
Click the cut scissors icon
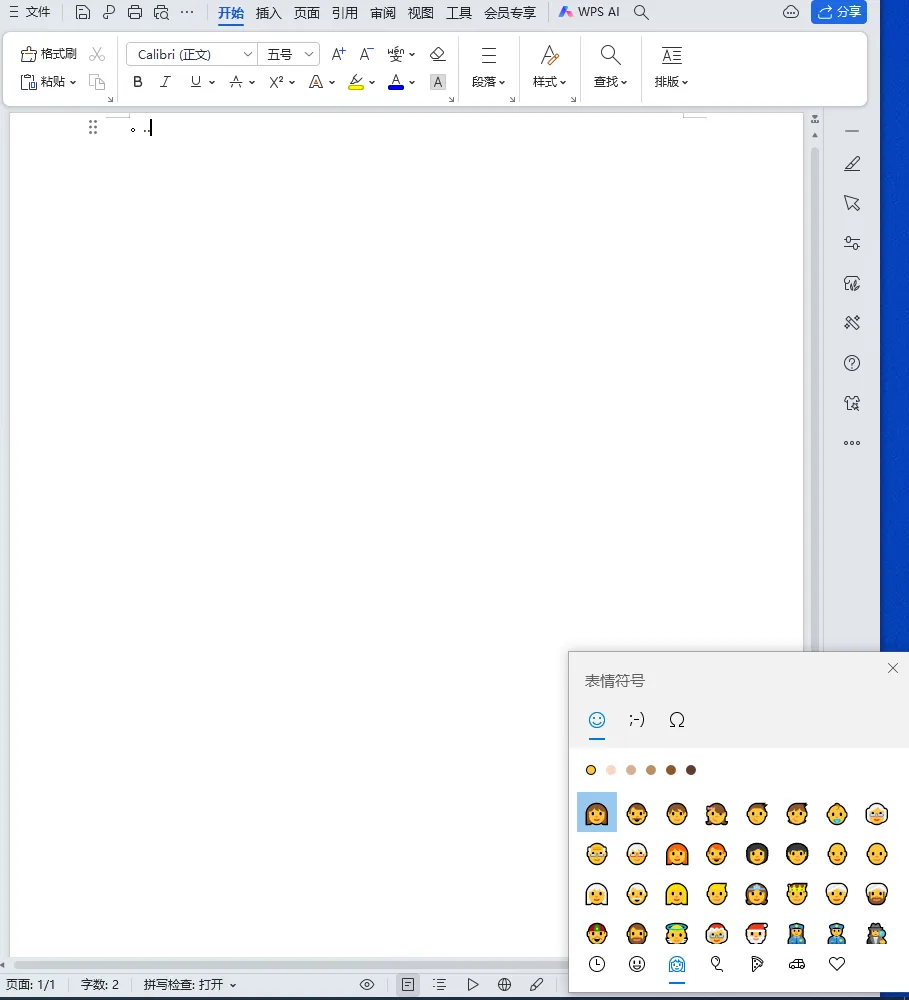click(x=97, y=54)
